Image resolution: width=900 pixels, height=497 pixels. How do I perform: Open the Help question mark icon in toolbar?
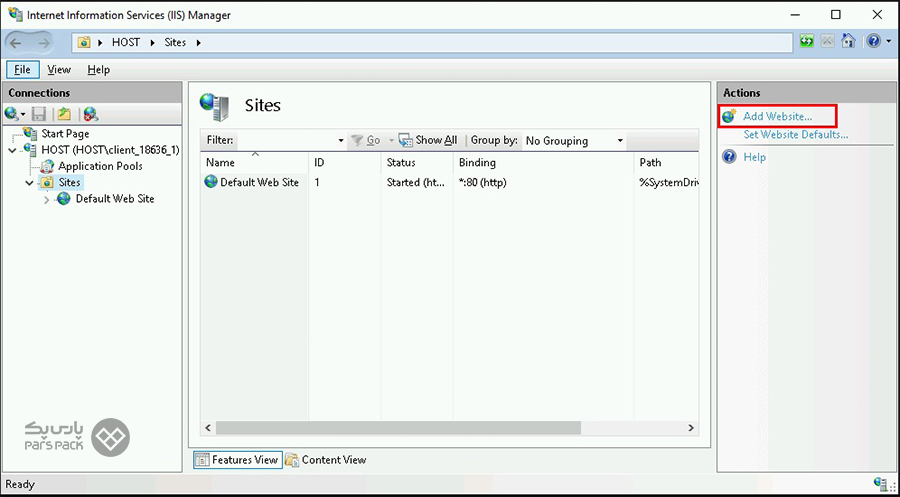click(x=873, y=42)
